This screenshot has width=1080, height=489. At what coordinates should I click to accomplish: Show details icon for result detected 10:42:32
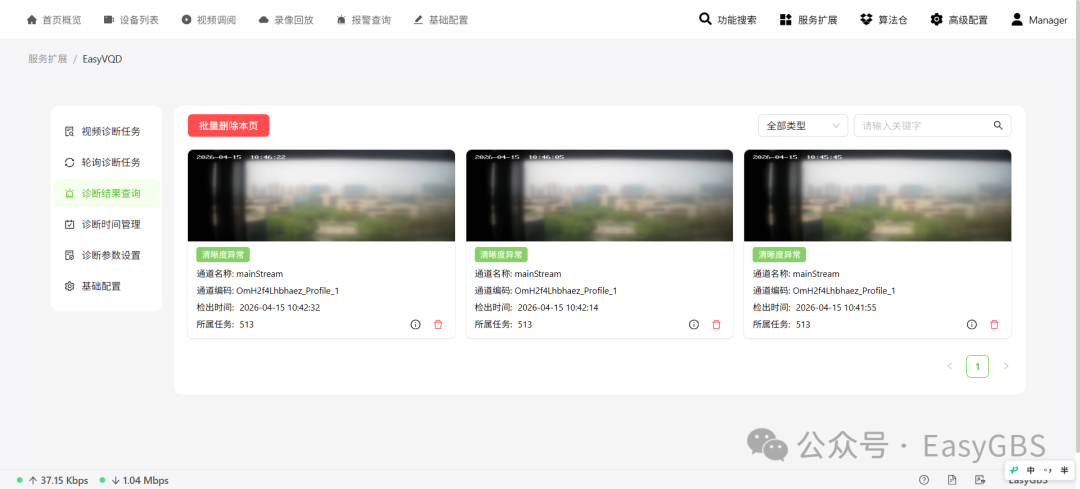pyautogui.click(x=415, y=324)
